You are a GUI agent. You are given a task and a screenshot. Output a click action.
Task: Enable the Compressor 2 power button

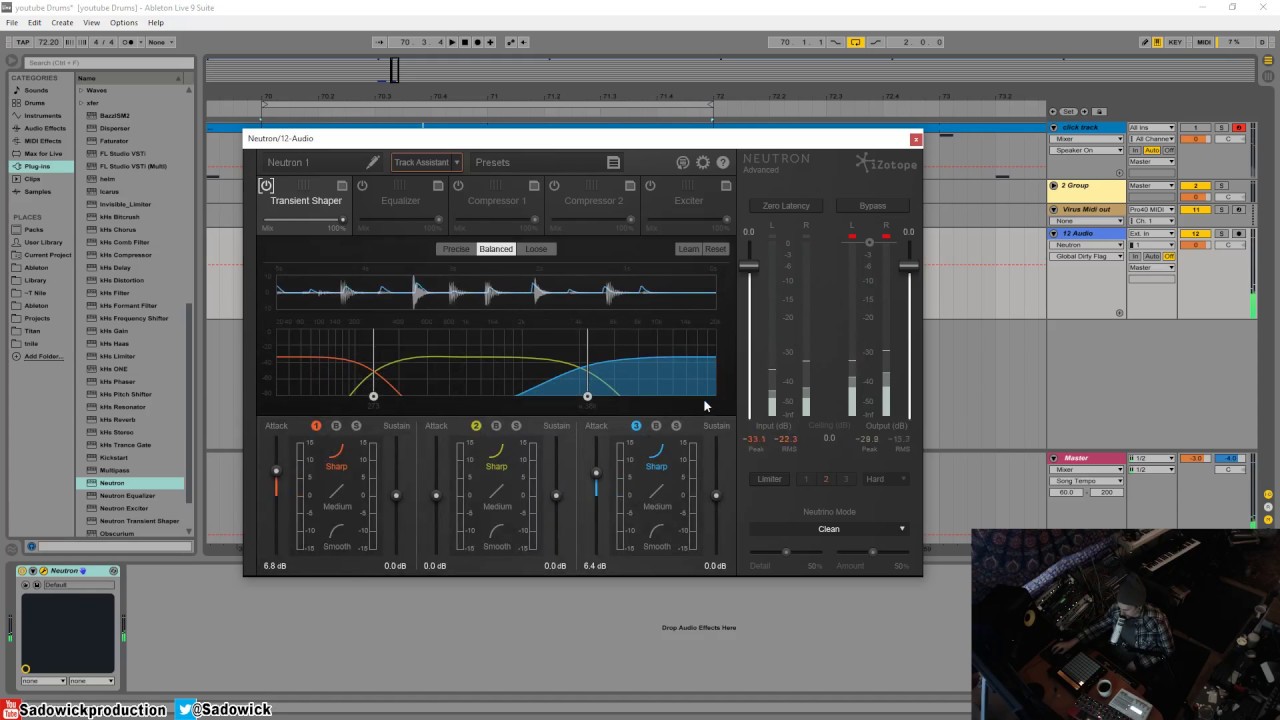pyautogui.click(x=554, y=185)
